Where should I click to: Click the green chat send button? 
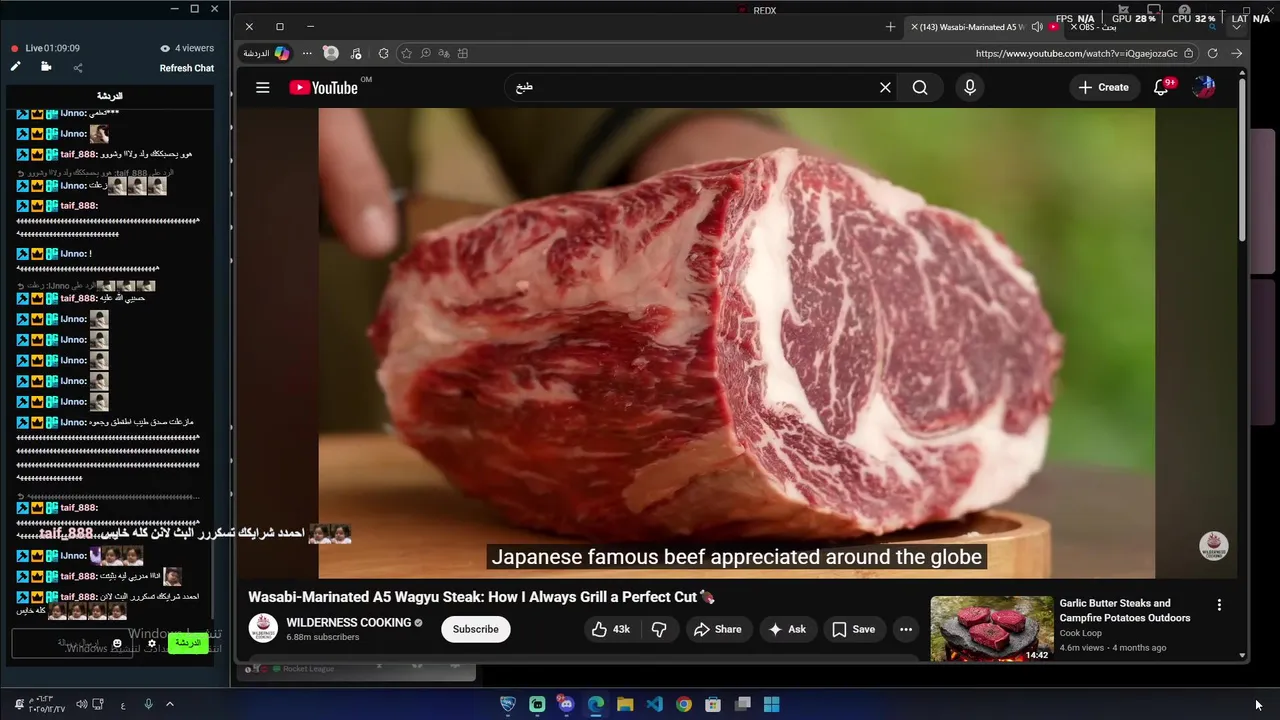(188, 643)
